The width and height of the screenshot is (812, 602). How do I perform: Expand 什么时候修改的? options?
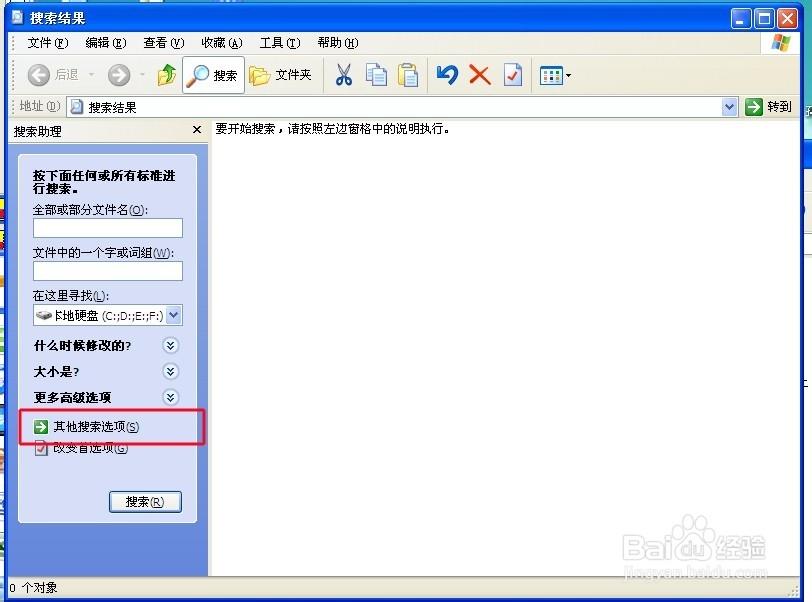tap(170, 345)
